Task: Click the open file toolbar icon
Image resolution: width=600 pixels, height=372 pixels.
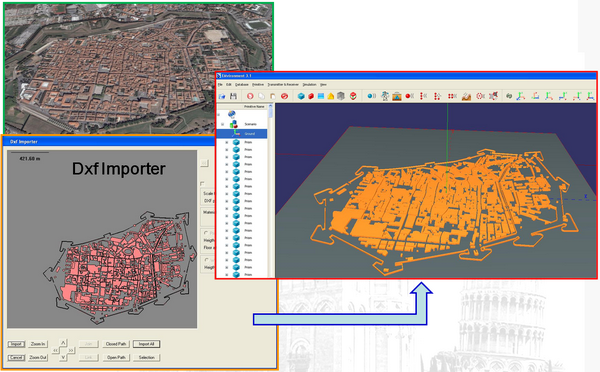Action: click(222, 96)
